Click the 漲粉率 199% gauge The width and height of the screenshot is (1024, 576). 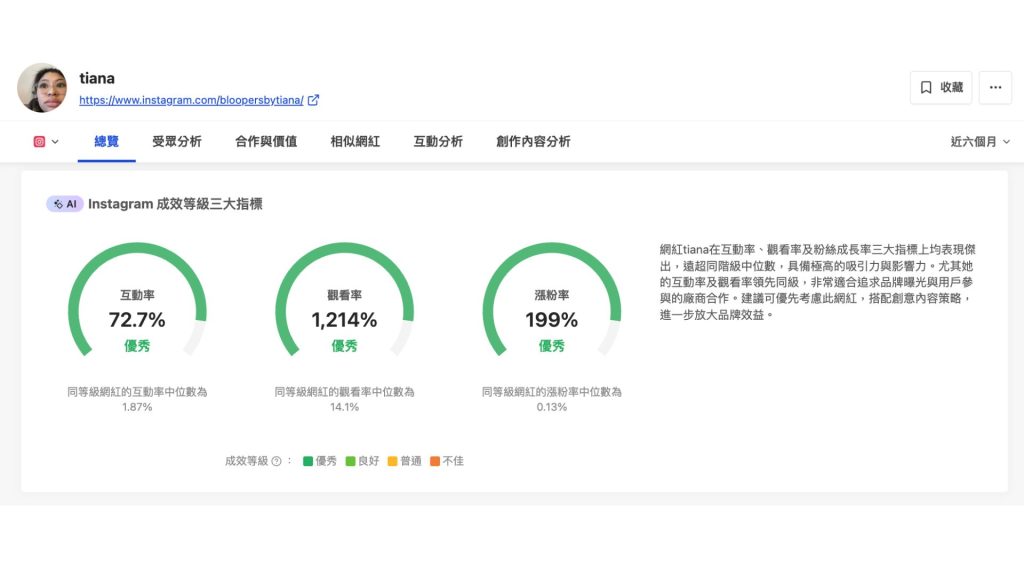click(552, 300)
